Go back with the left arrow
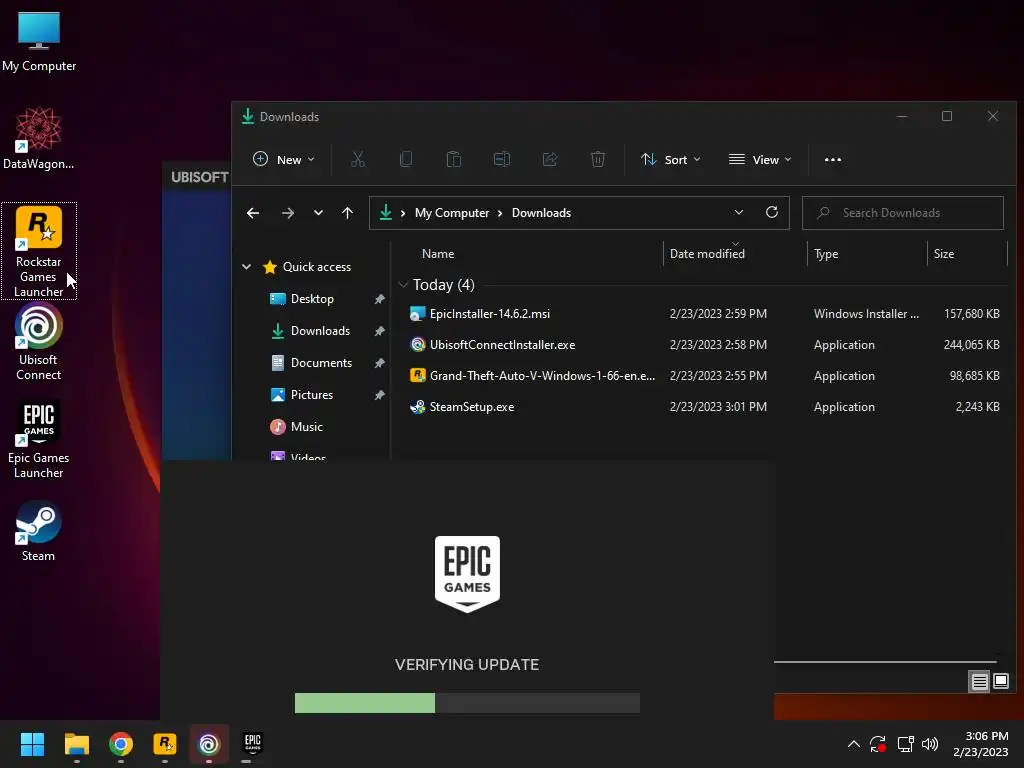 253,213
